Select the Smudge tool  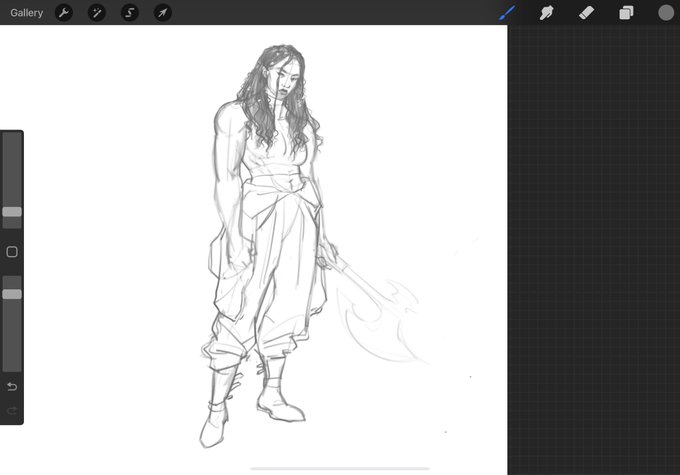546,13
